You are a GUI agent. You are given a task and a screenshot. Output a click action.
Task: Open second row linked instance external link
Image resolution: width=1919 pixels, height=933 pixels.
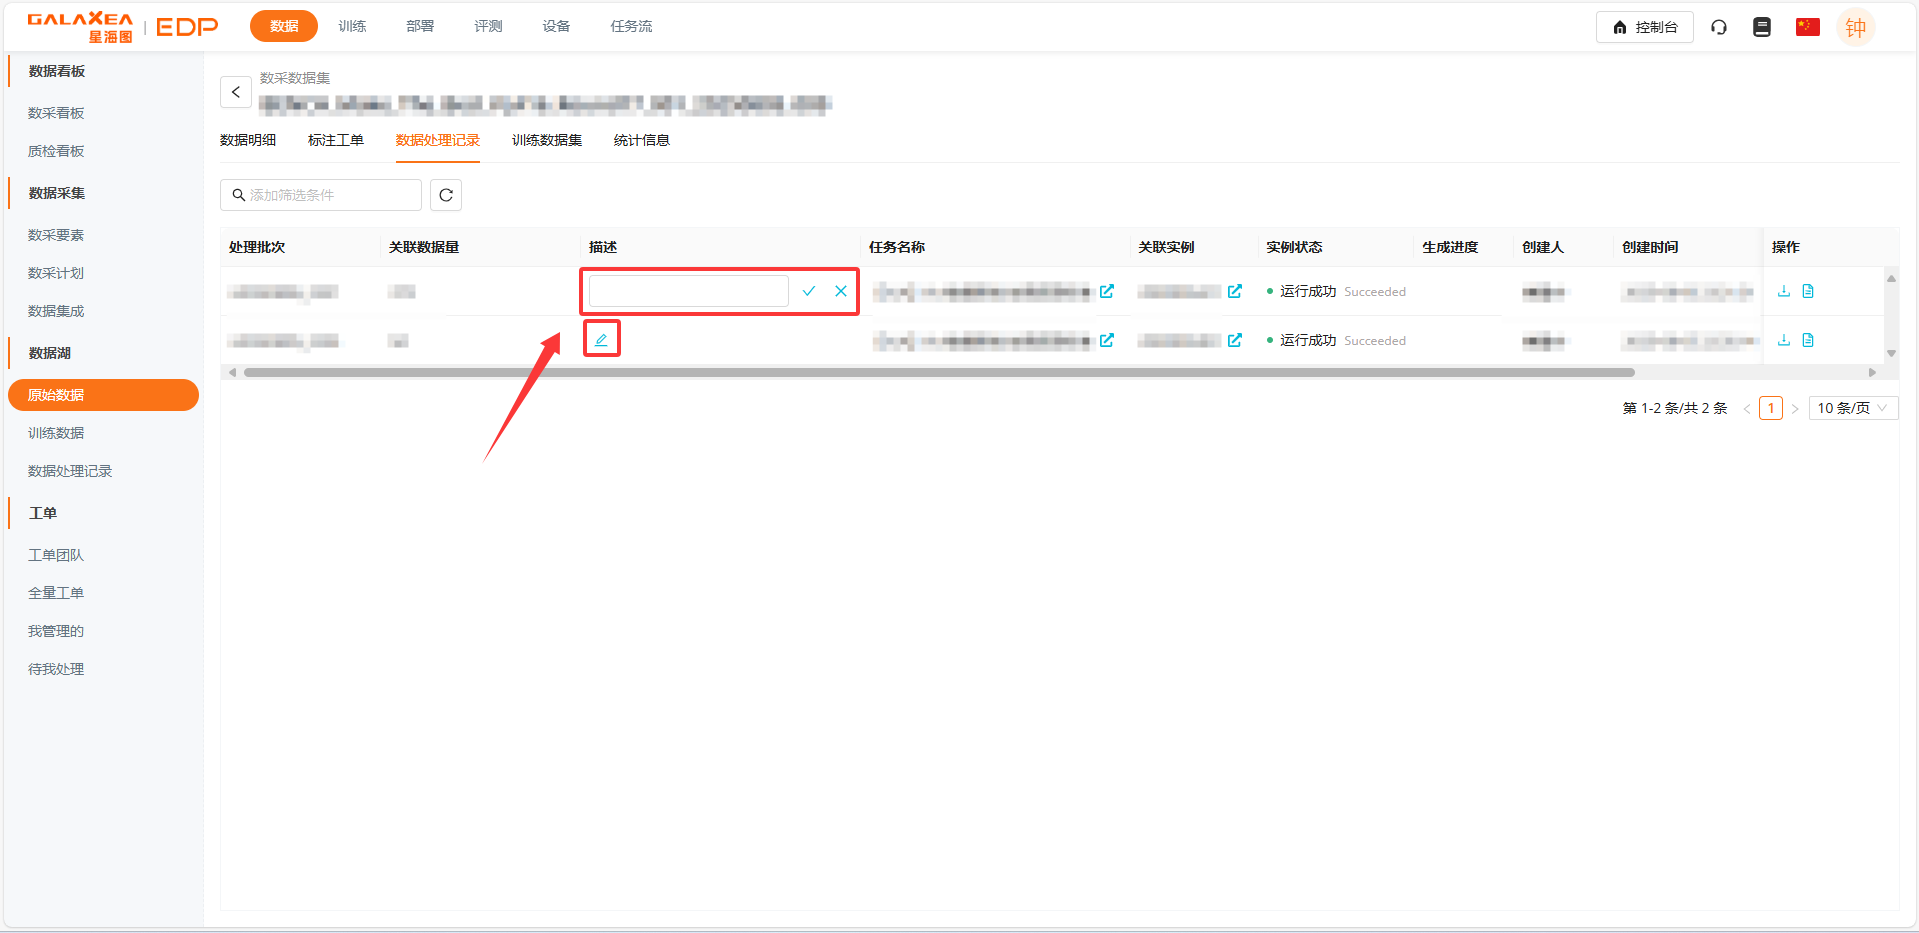[1235, 340]
